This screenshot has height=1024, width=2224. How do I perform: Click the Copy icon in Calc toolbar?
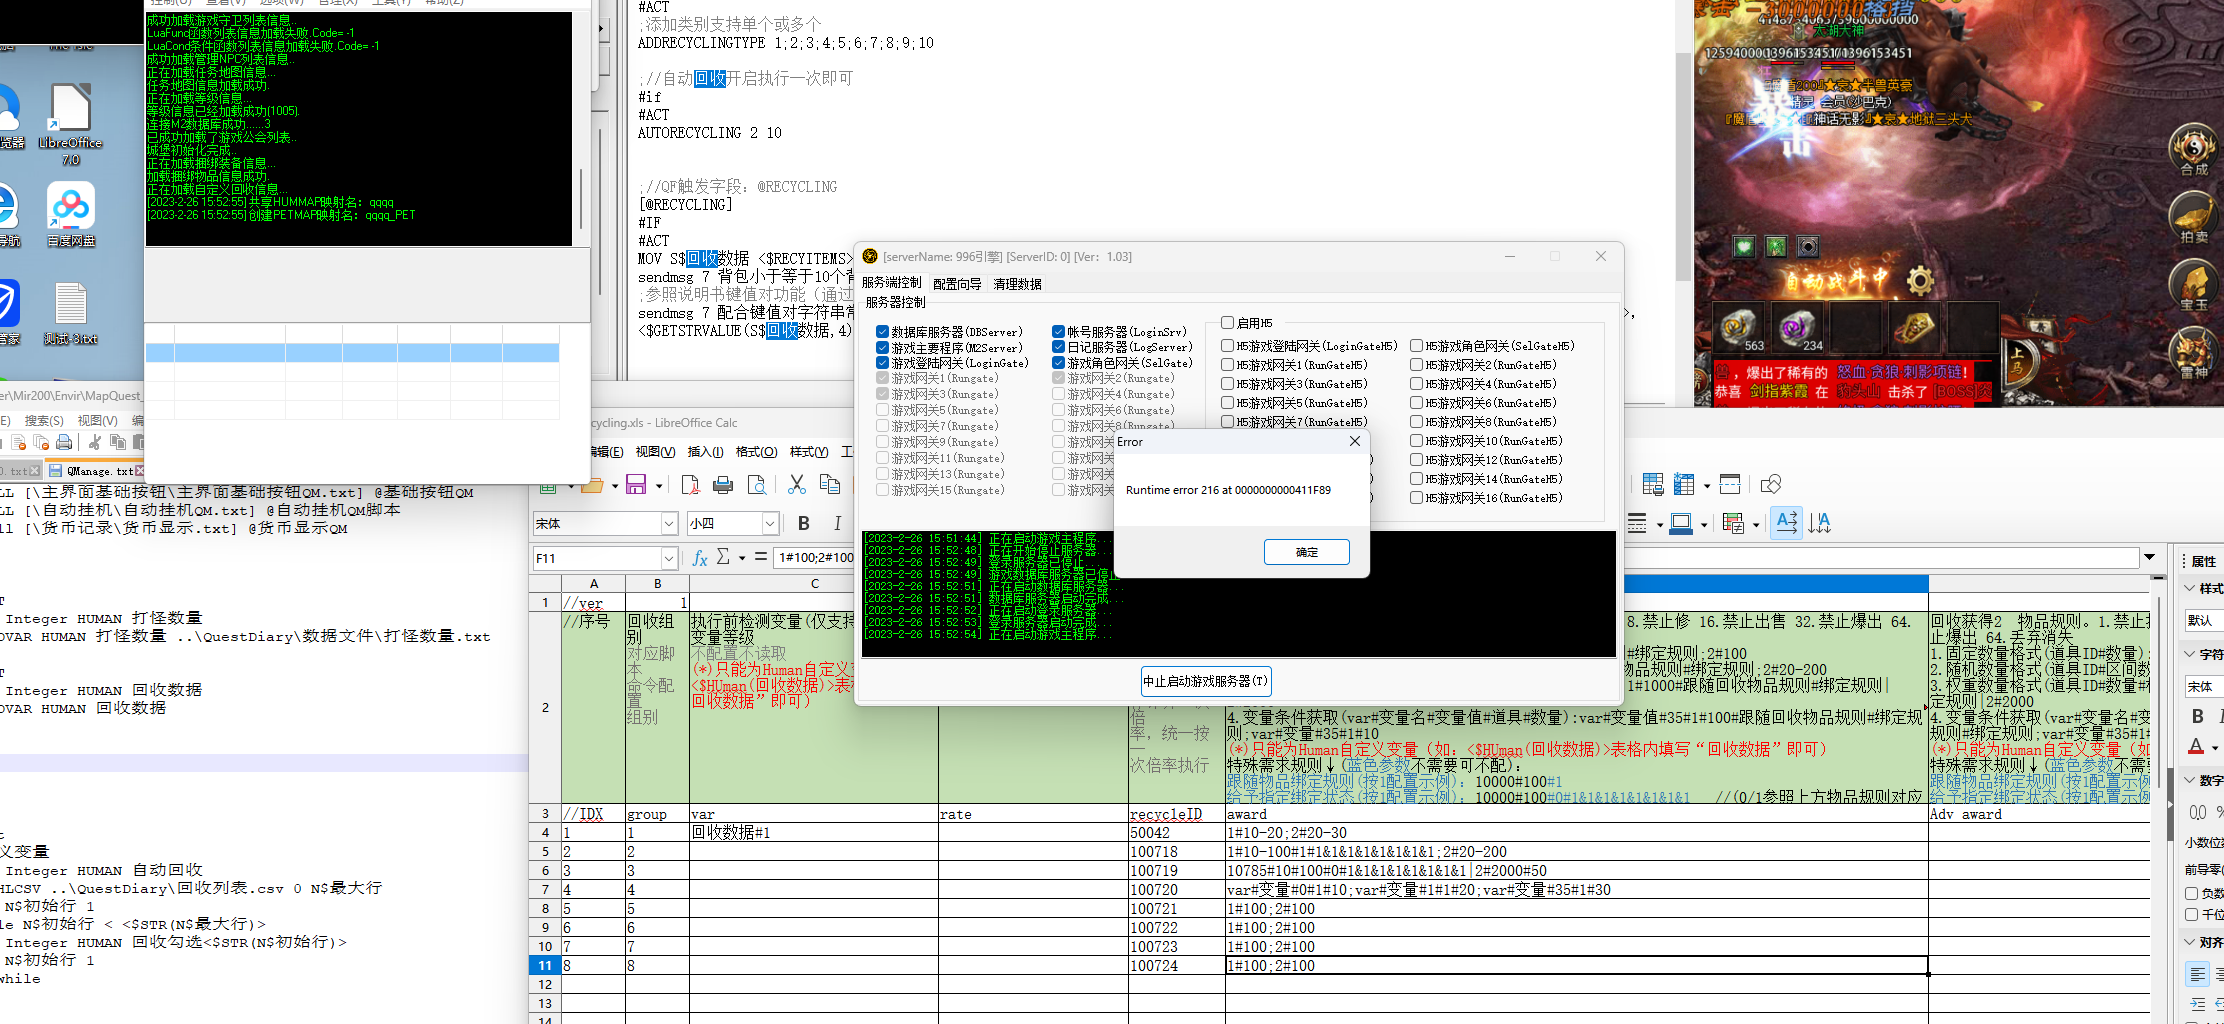[x=830, y=485]
